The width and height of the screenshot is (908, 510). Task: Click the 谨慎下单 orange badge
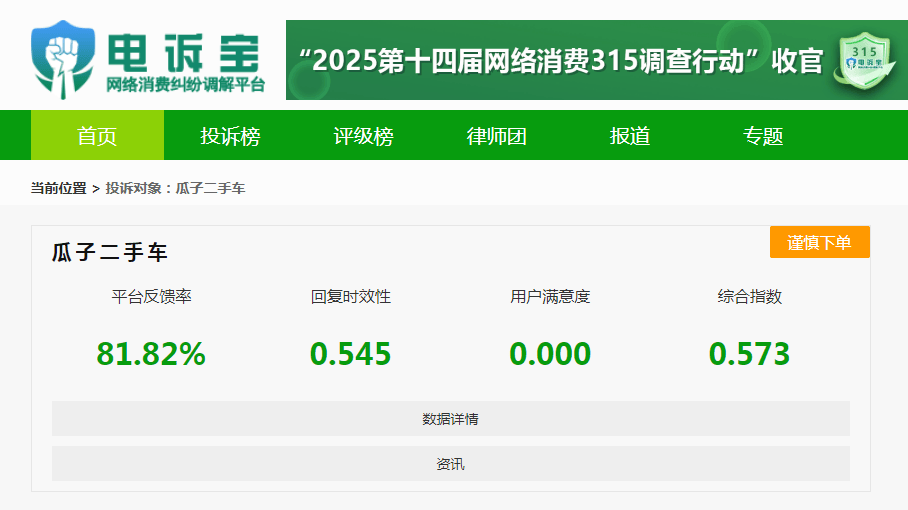tap(819, 242)
